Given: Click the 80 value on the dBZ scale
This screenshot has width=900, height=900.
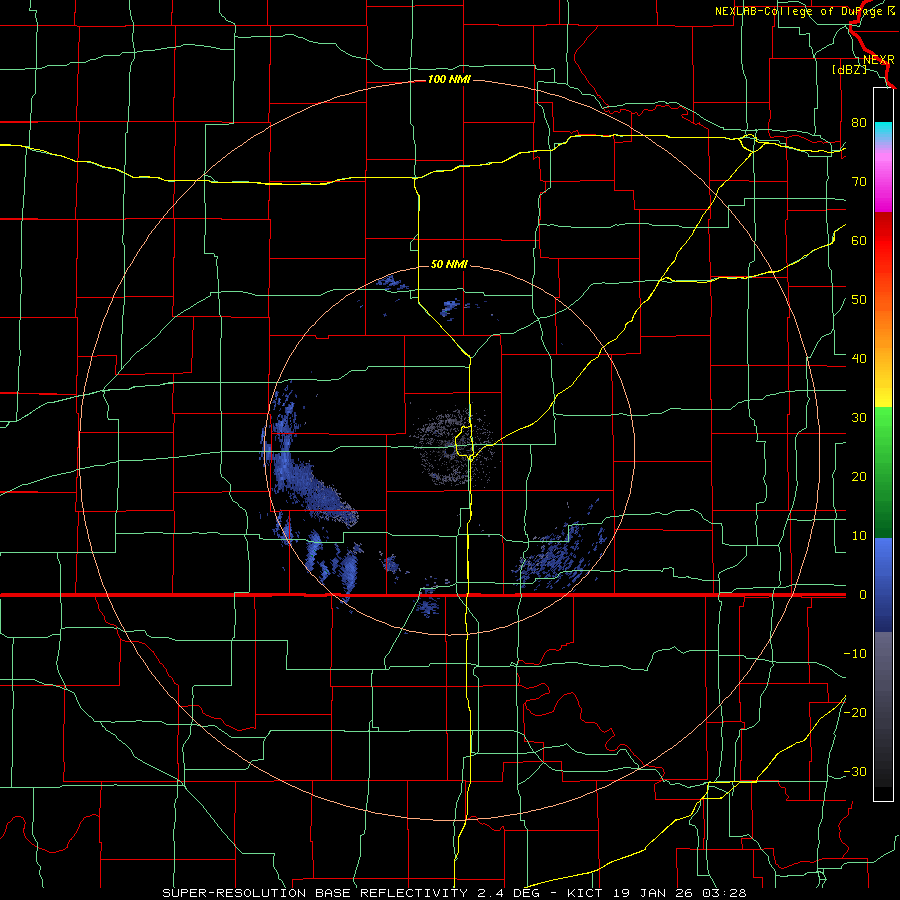Looking at the screenshot, I should point(859,123).
